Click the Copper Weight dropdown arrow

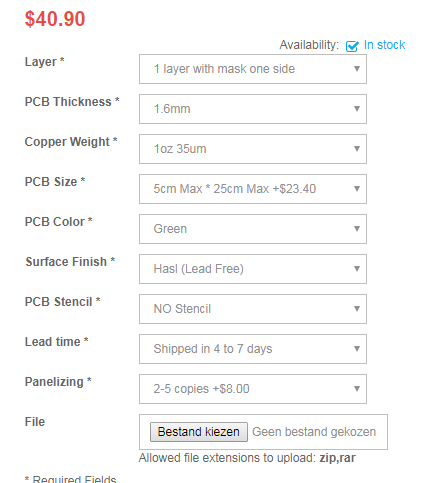click(x=357, y=149)
